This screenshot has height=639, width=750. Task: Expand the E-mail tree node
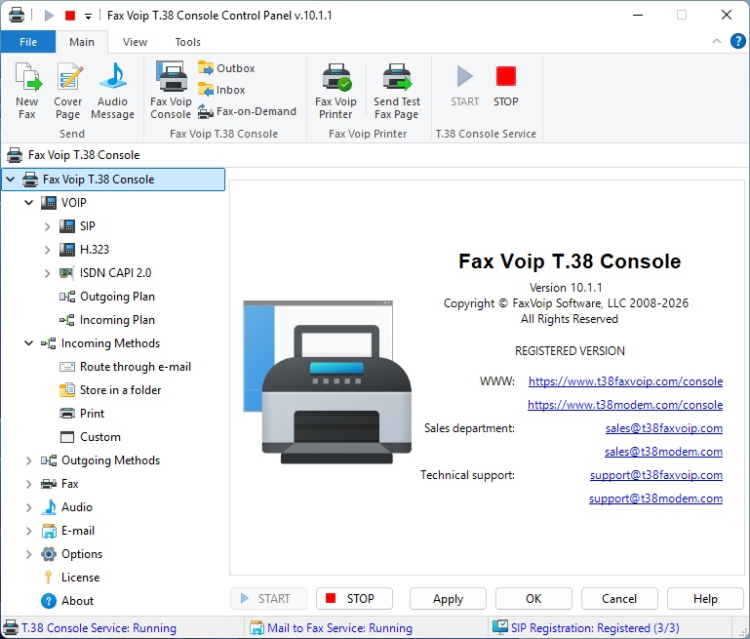(x=29, y=531)
